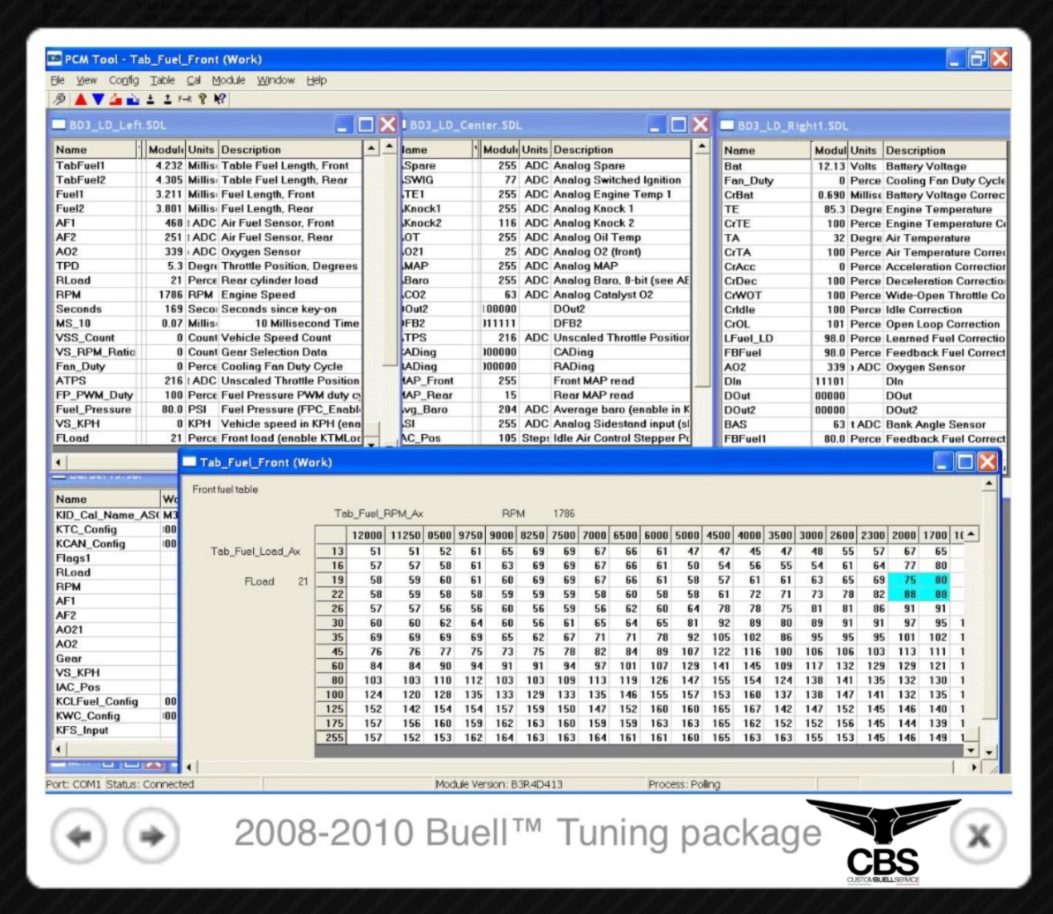Click Units column header in BD3_LD_Center window

click(x=535, y=149)
